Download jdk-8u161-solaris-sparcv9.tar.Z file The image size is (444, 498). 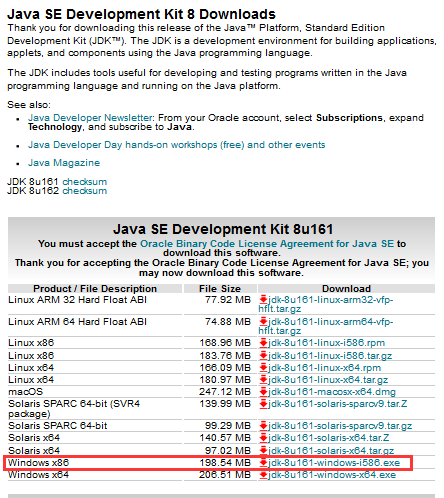[x=338, y=404]
